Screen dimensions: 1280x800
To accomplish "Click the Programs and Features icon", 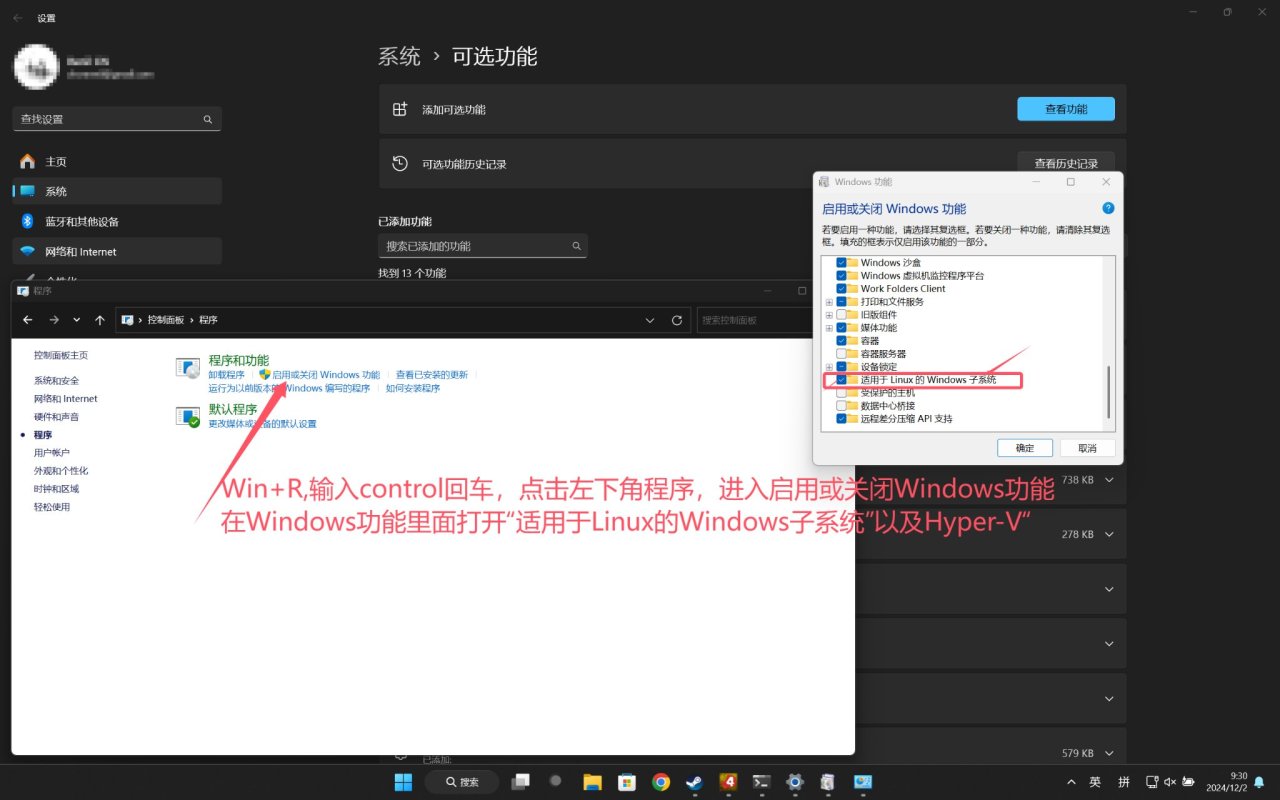I will pos(188,368).
